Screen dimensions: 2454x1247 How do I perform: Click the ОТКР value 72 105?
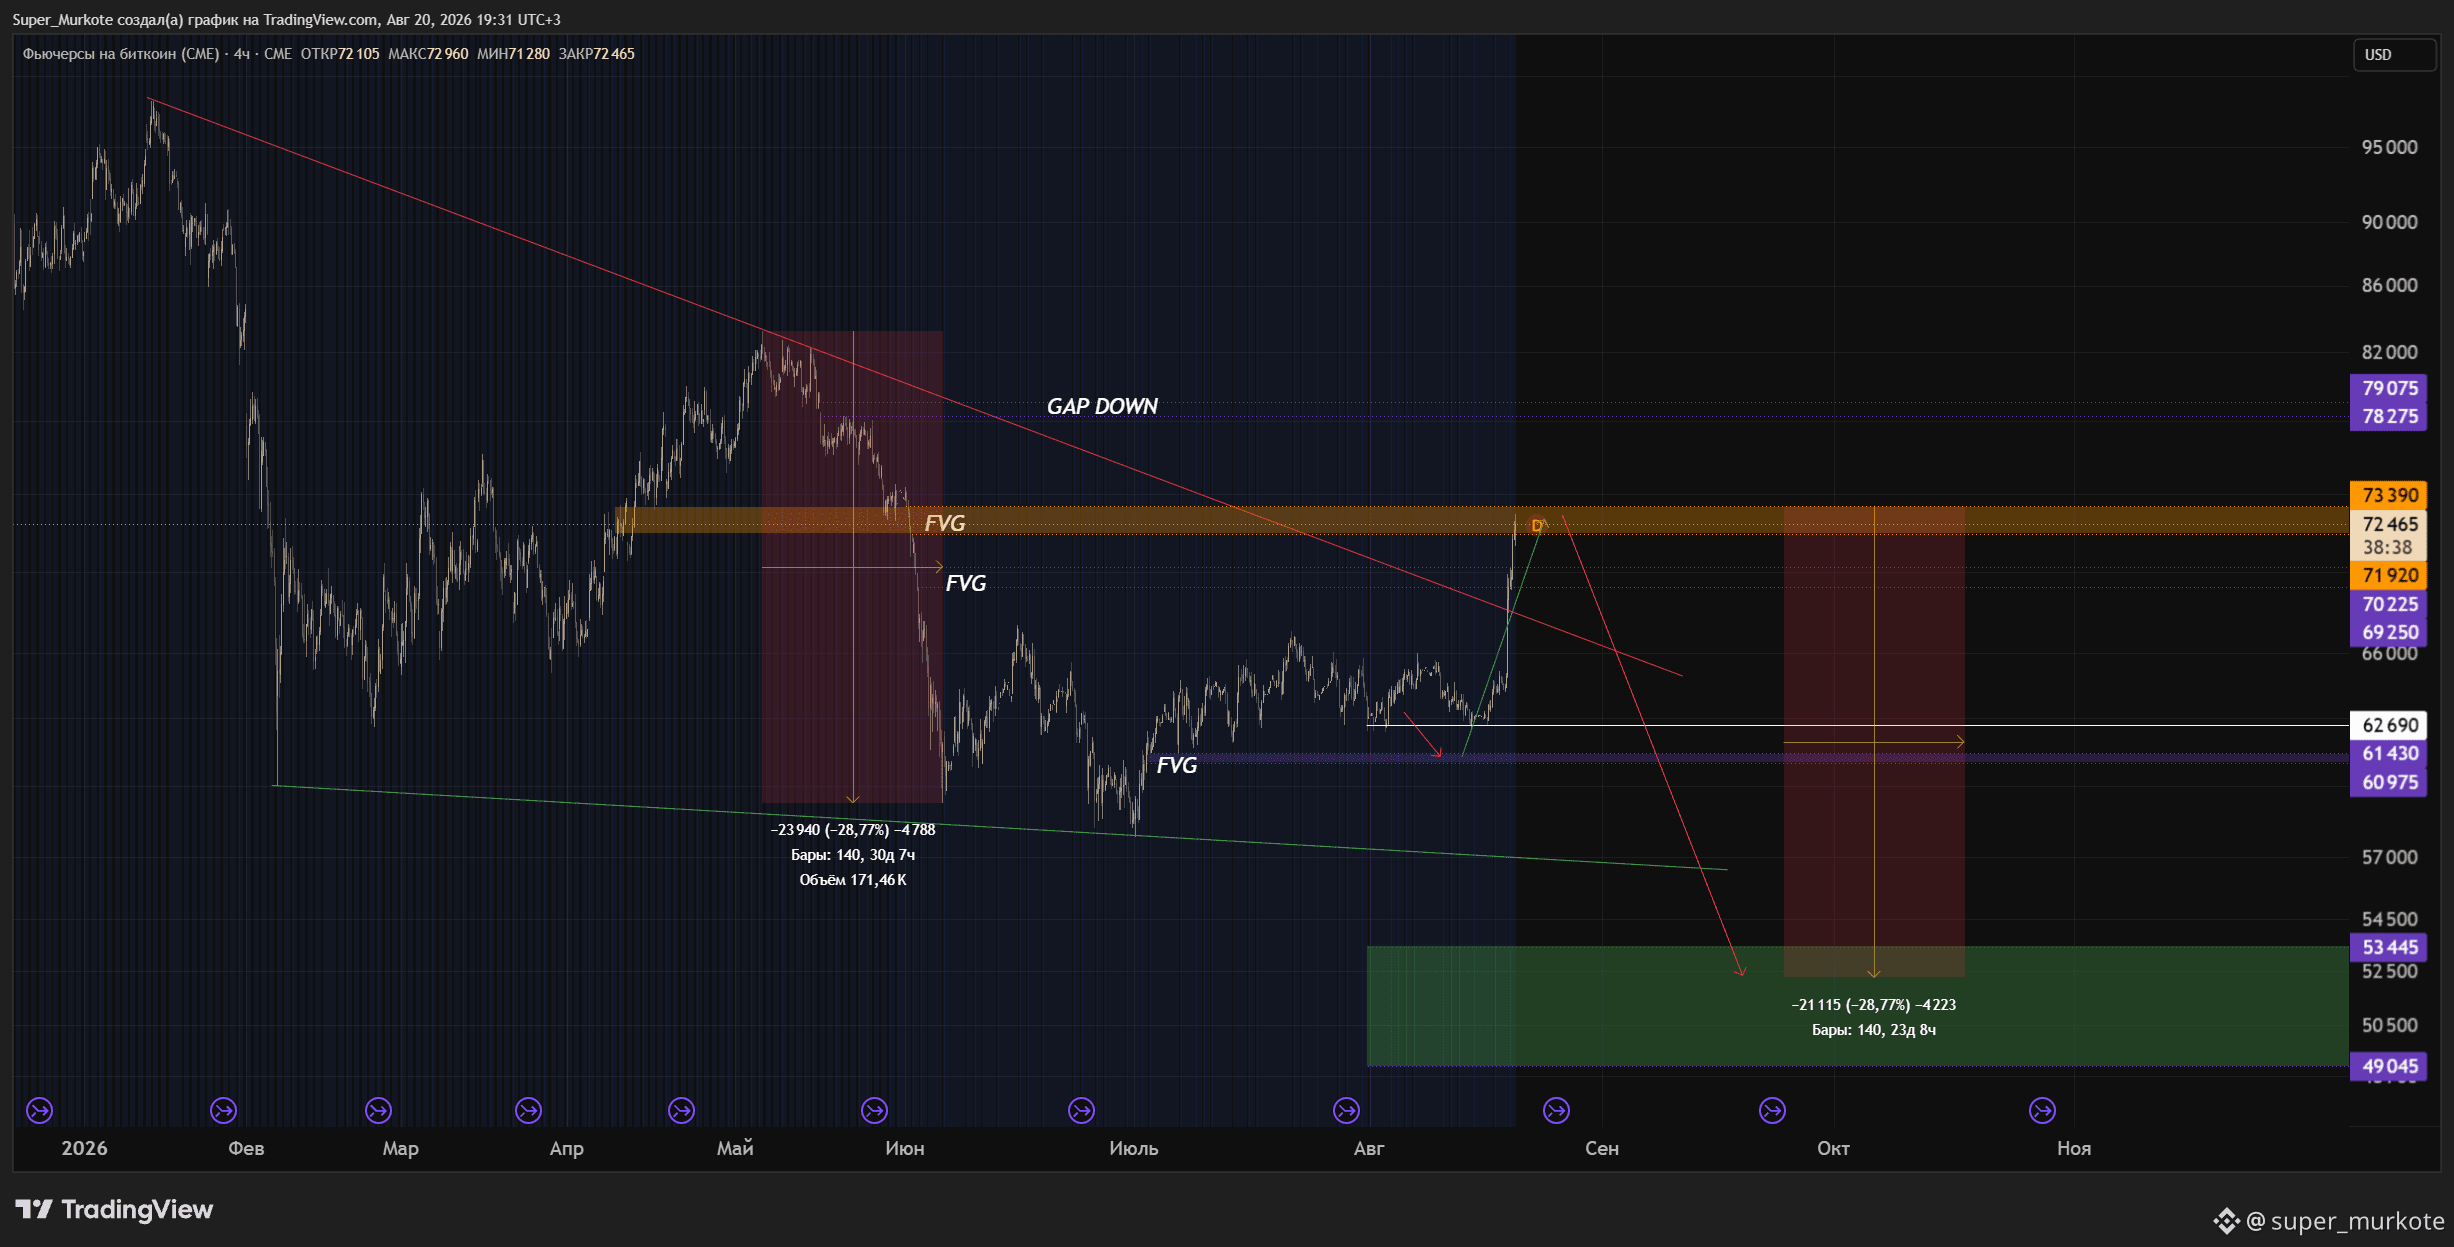click(359, 54)
